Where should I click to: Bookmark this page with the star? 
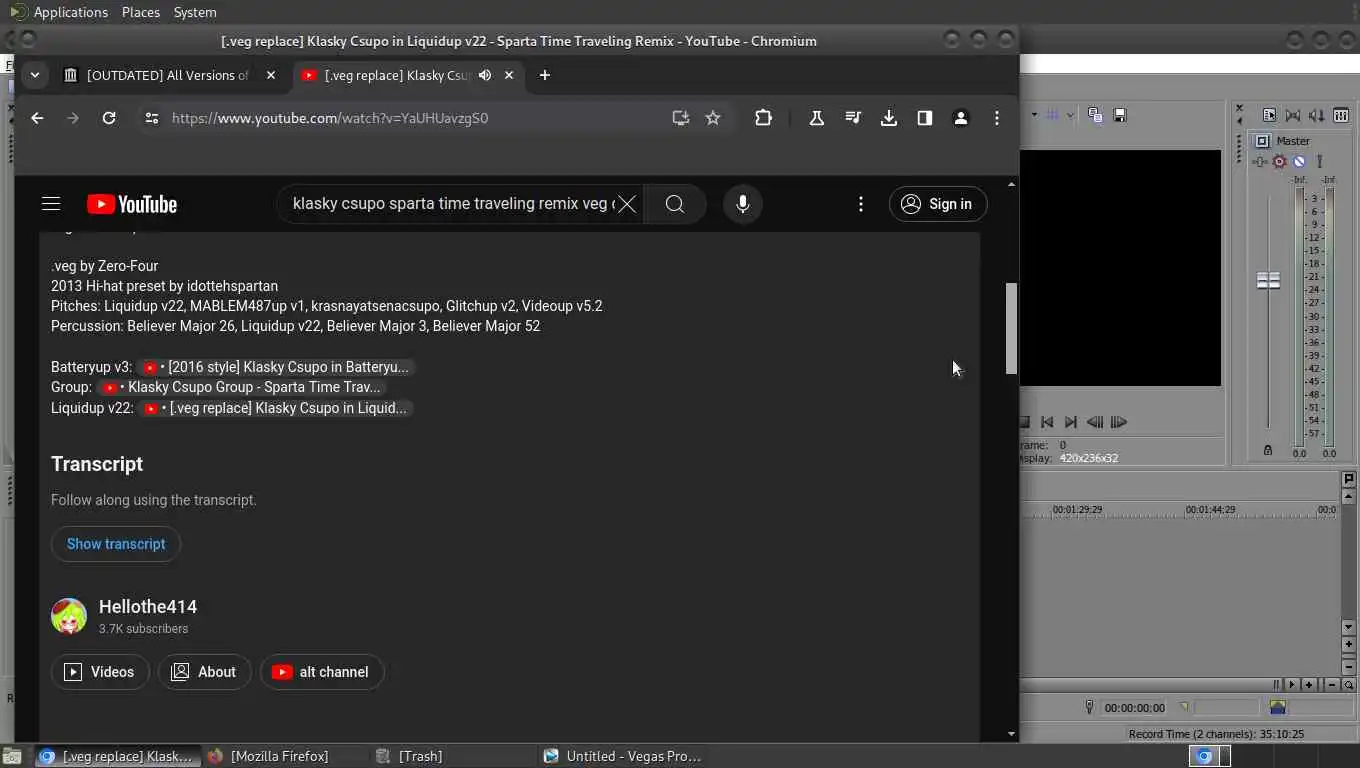713,118
